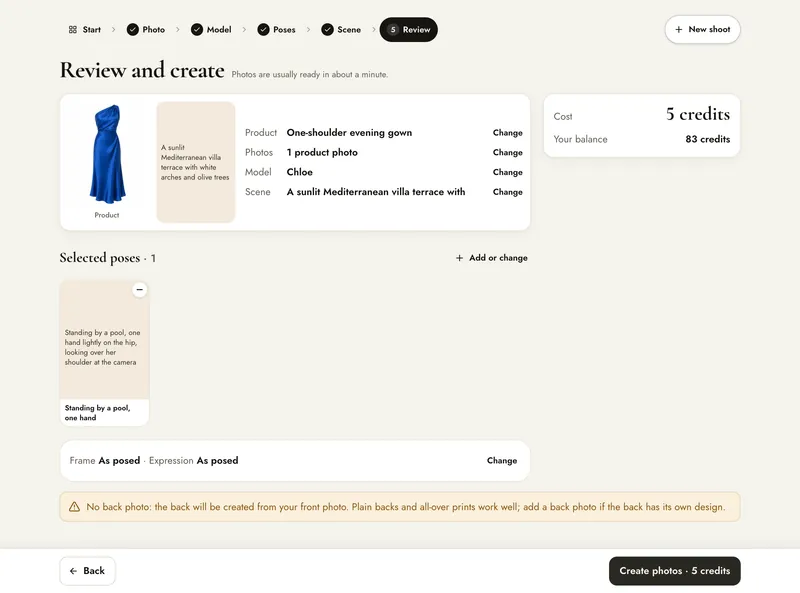Change the Scene description
This screenshot has width=800, height=593.
coord(507,192)
